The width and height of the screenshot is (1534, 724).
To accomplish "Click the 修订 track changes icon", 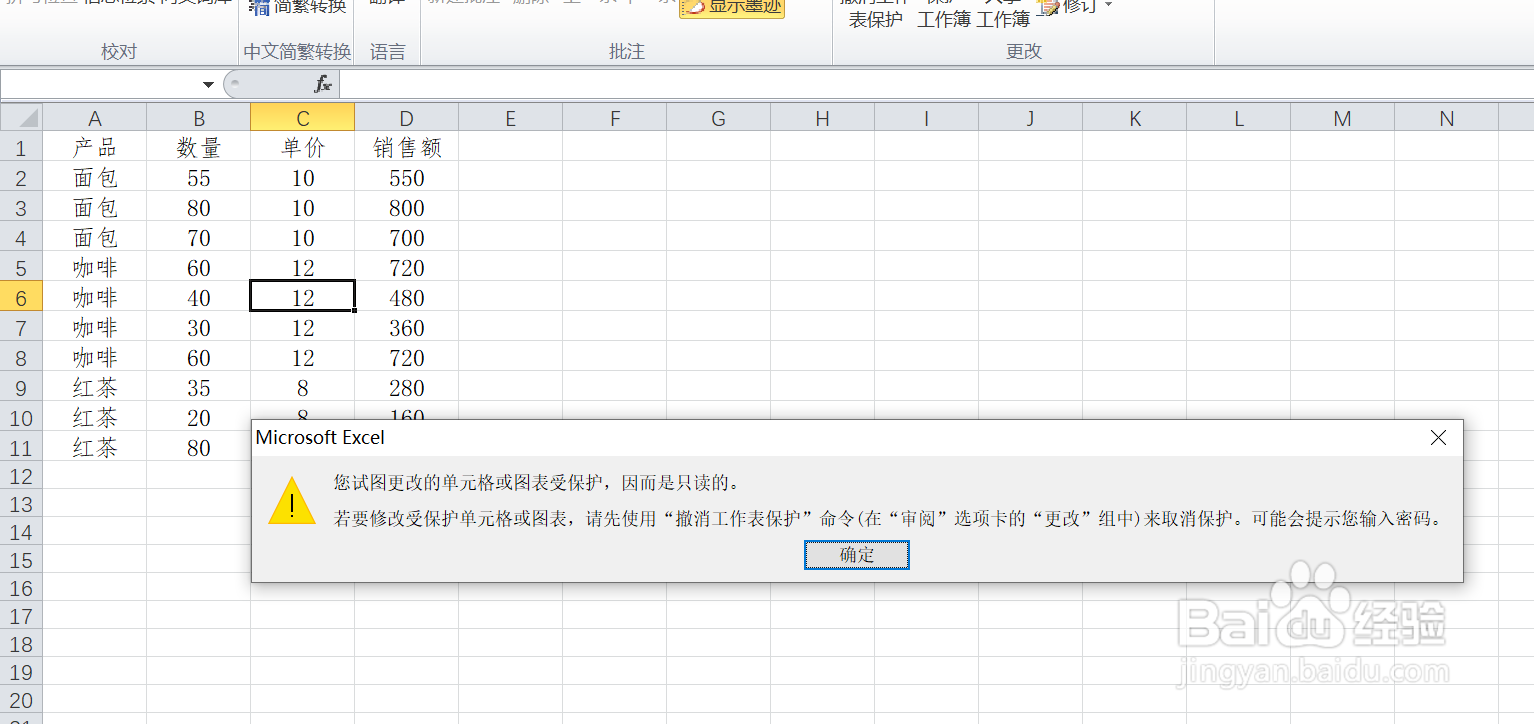I will 1048,7.
